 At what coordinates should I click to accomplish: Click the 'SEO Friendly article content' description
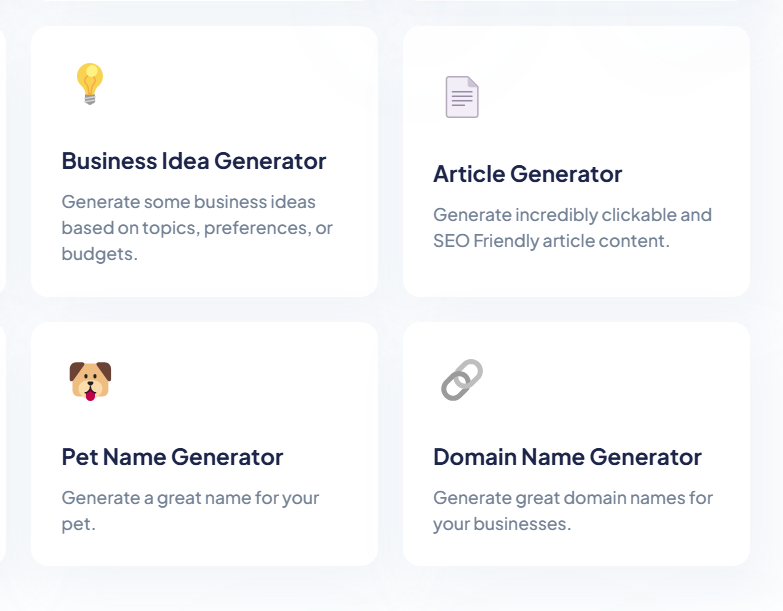click(572, 228)
